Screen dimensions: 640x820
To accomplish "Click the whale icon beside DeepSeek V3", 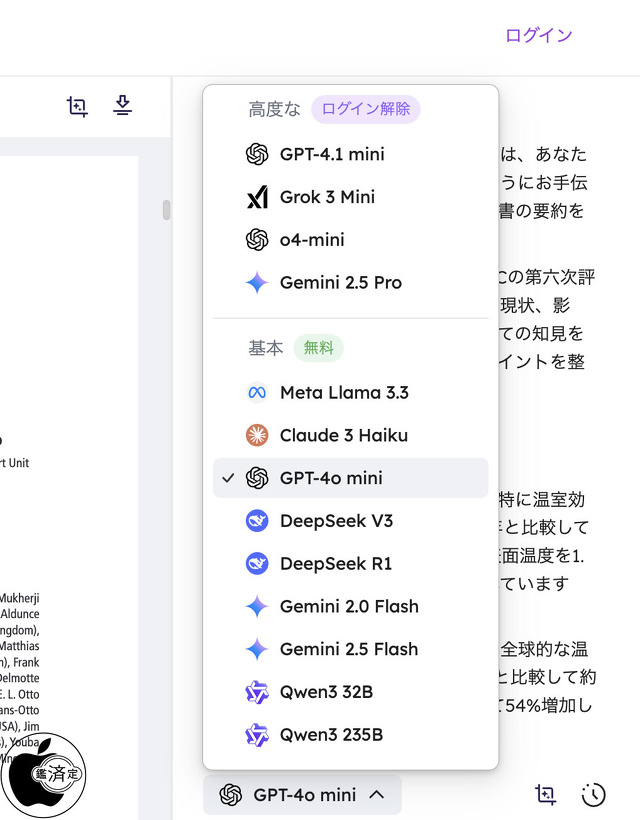I will 257,521.
